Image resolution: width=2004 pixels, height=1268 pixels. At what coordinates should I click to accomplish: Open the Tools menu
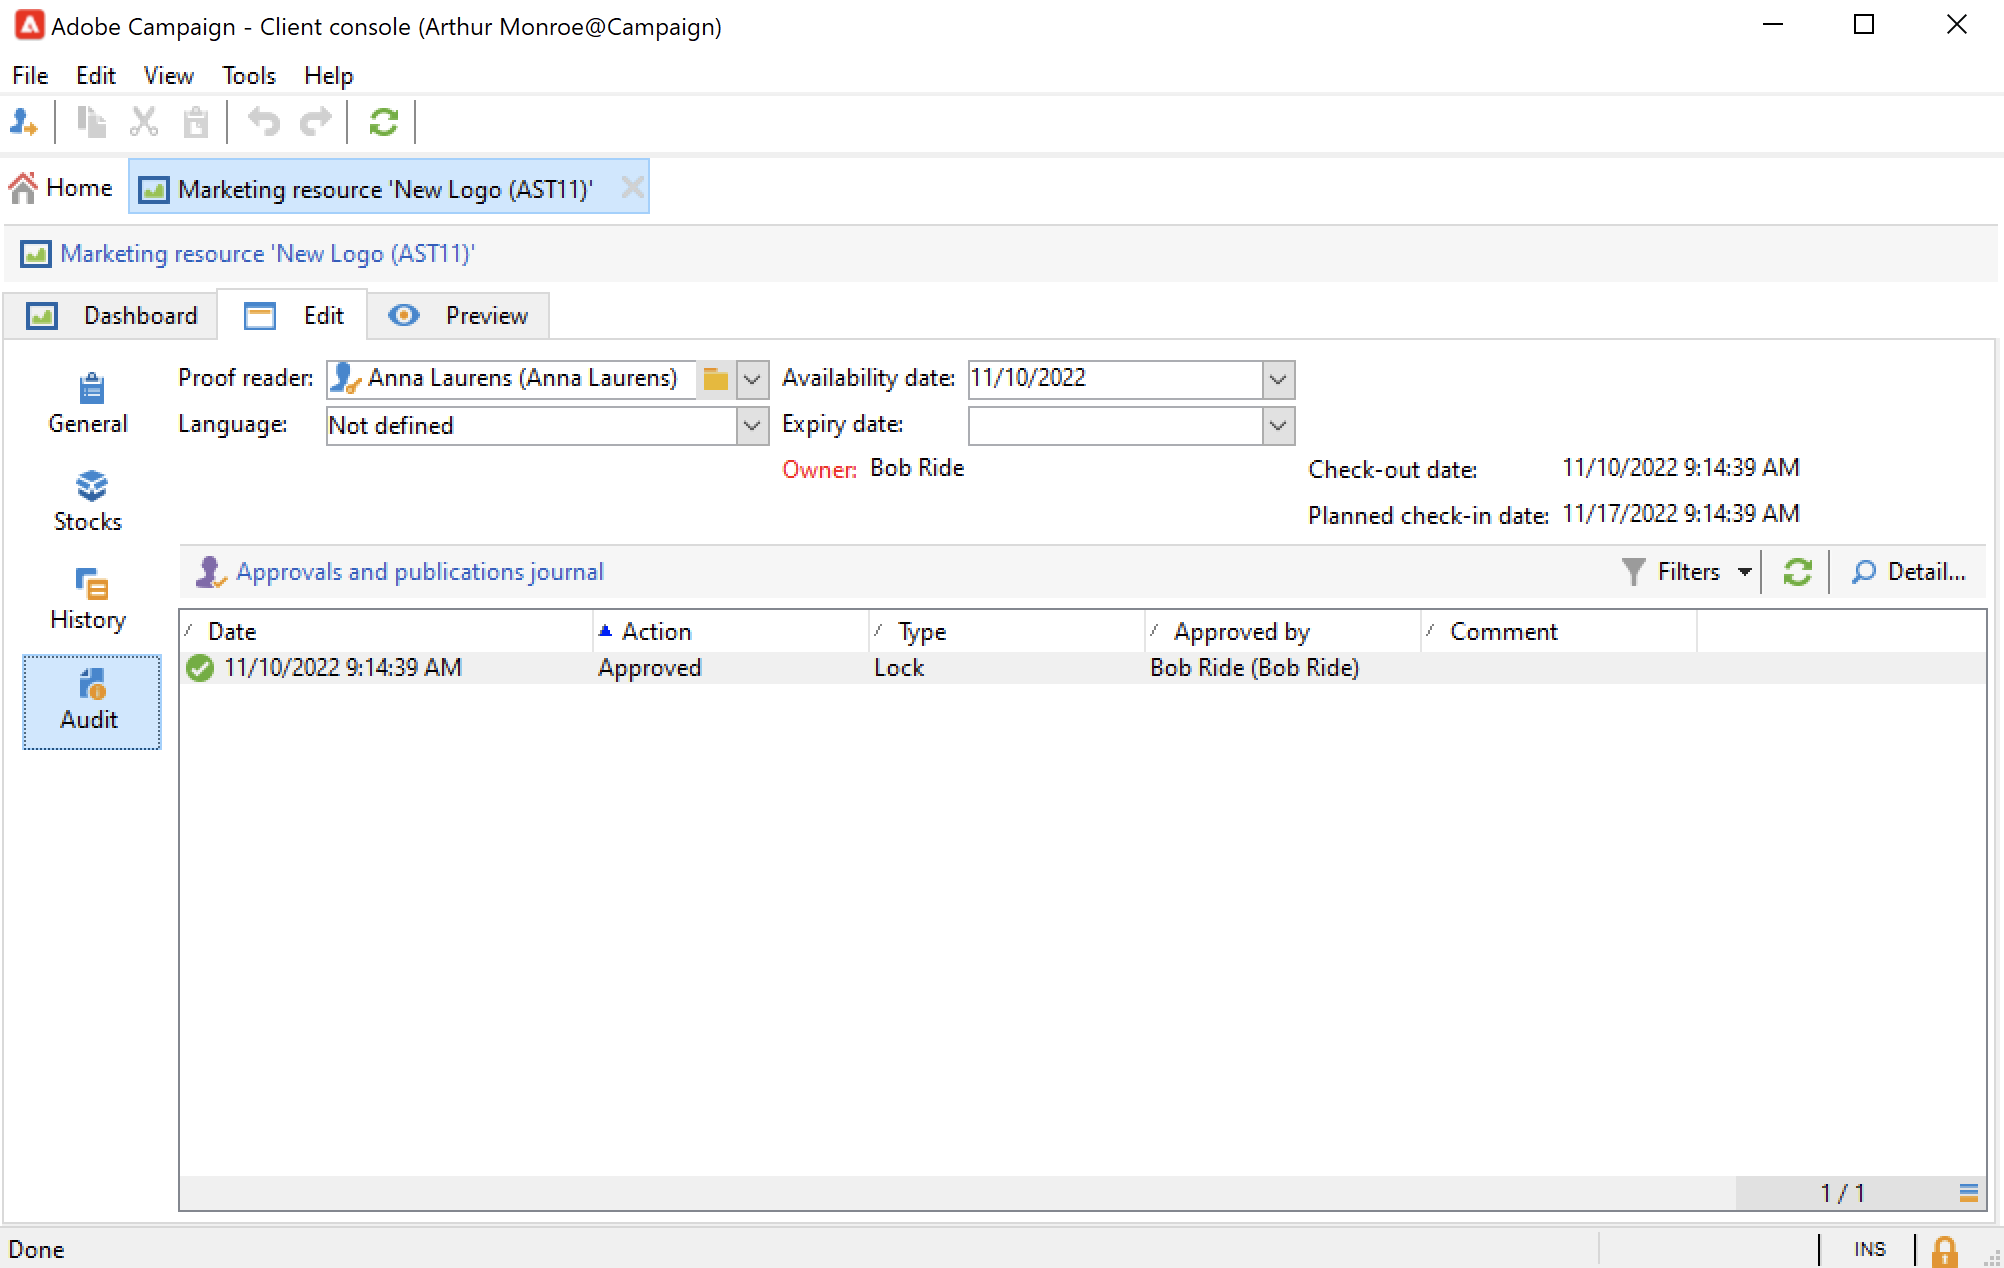(x=248, y=76)
